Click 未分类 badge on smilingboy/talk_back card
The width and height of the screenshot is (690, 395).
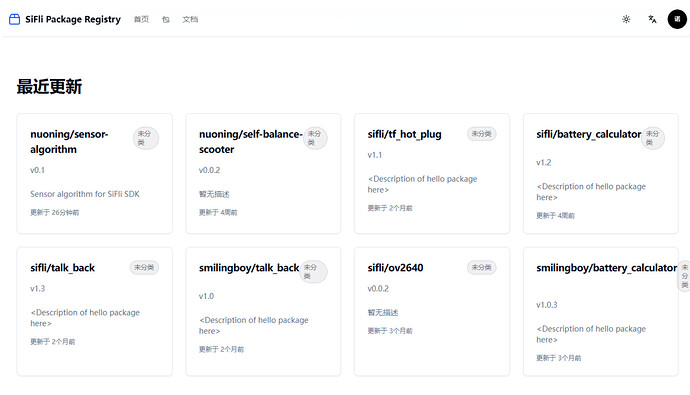point(313,272)
